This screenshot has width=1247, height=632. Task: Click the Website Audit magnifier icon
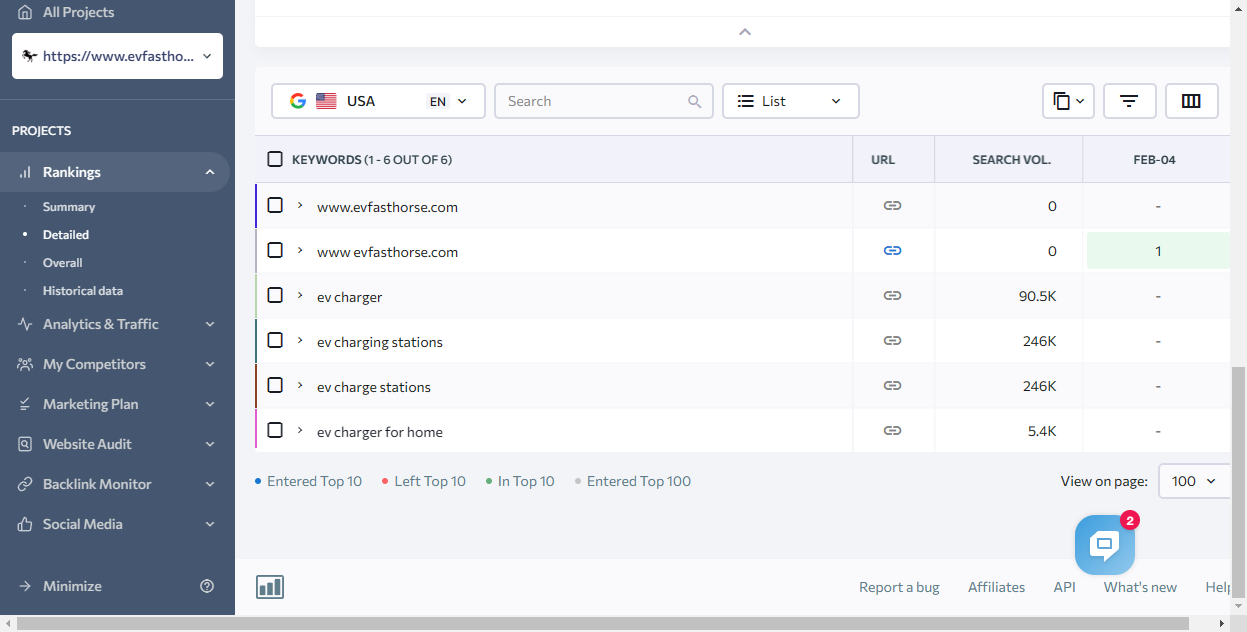coord(26,444)
